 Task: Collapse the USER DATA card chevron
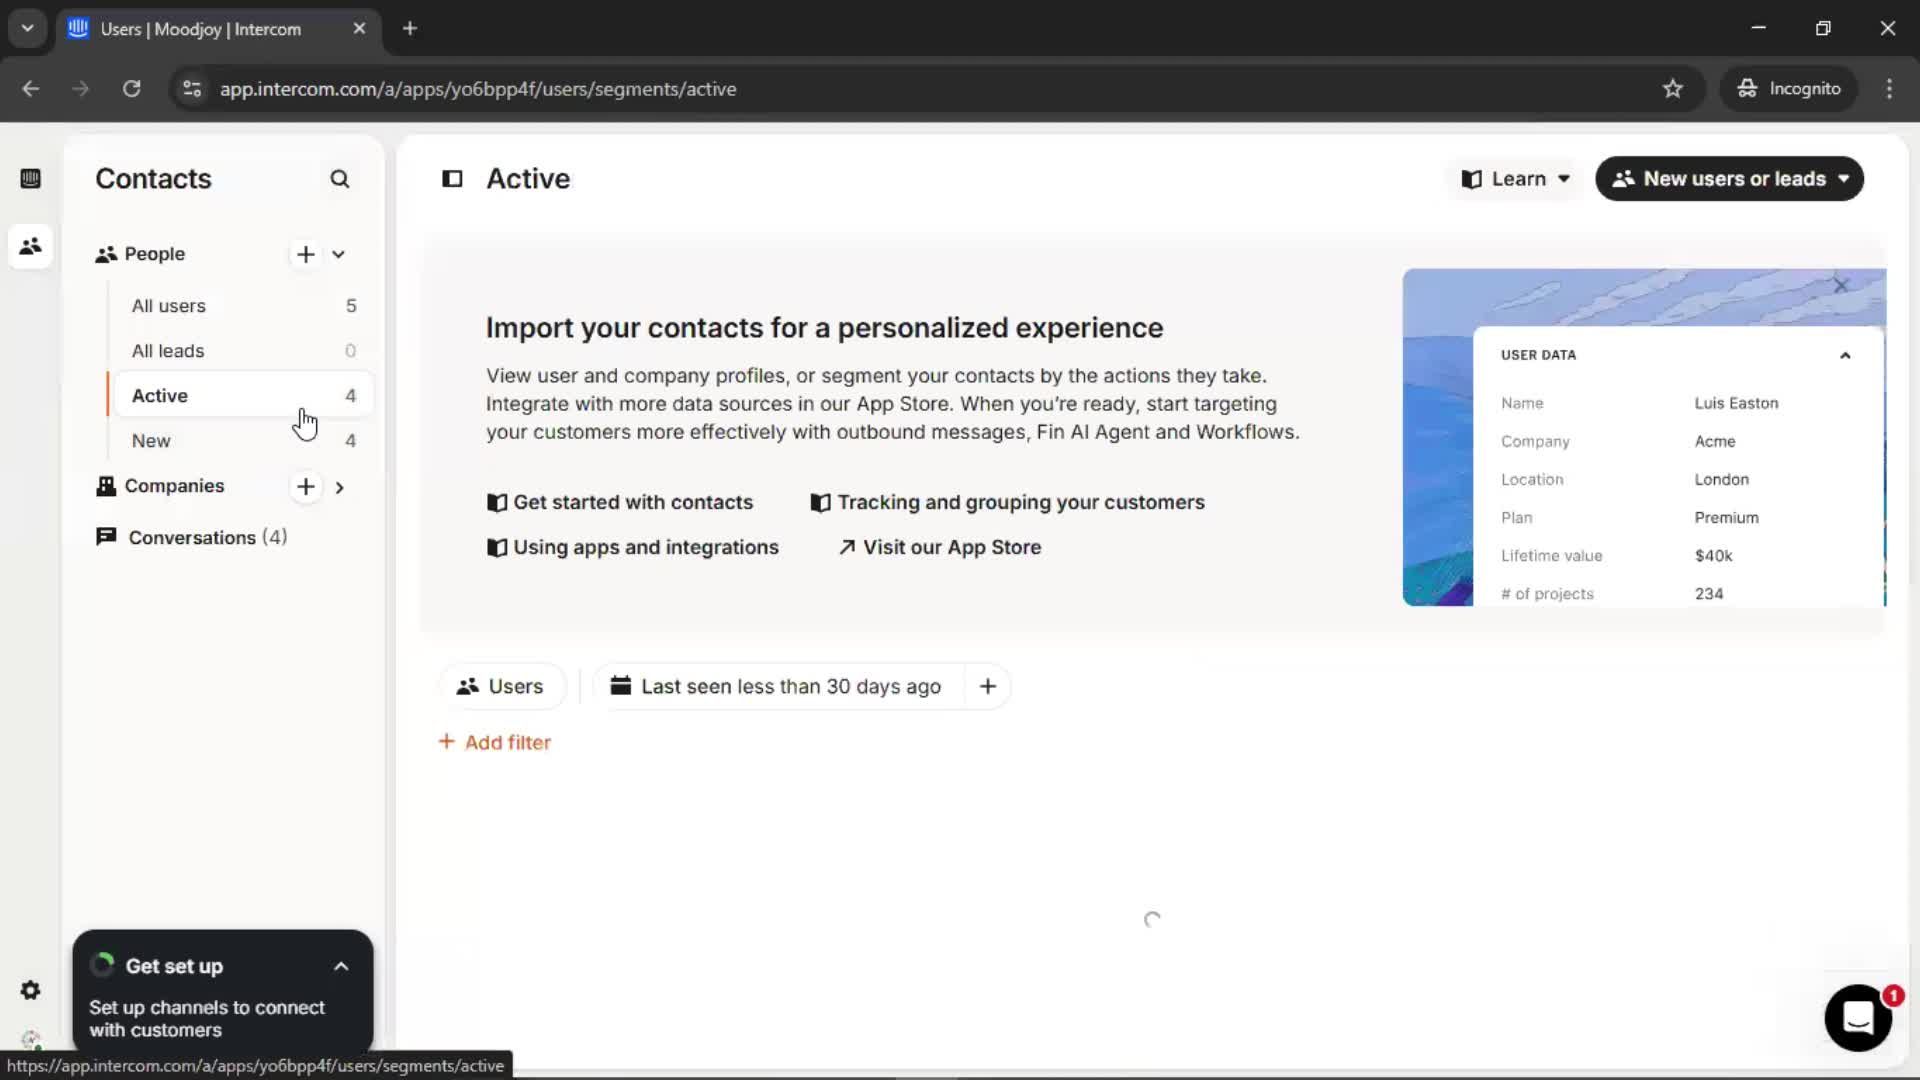(x=1845, y=355)
